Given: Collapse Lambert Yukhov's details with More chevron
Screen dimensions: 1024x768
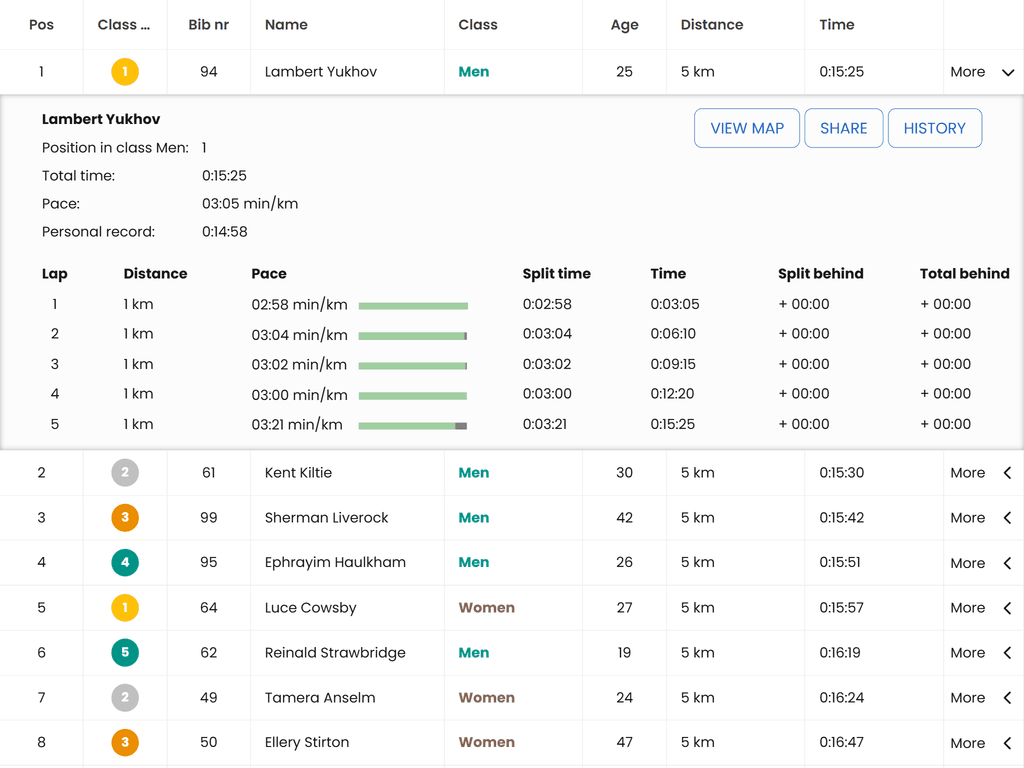Looking at the screenshot, I should [x=1007, y=72].
